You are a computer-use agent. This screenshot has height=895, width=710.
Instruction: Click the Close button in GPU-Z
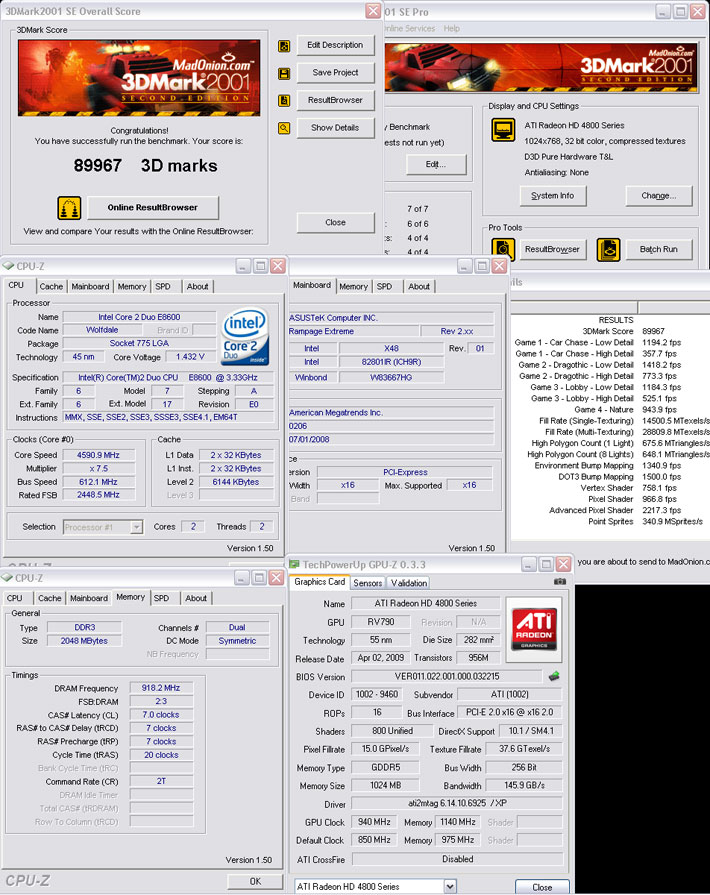[x=542, y=887]
